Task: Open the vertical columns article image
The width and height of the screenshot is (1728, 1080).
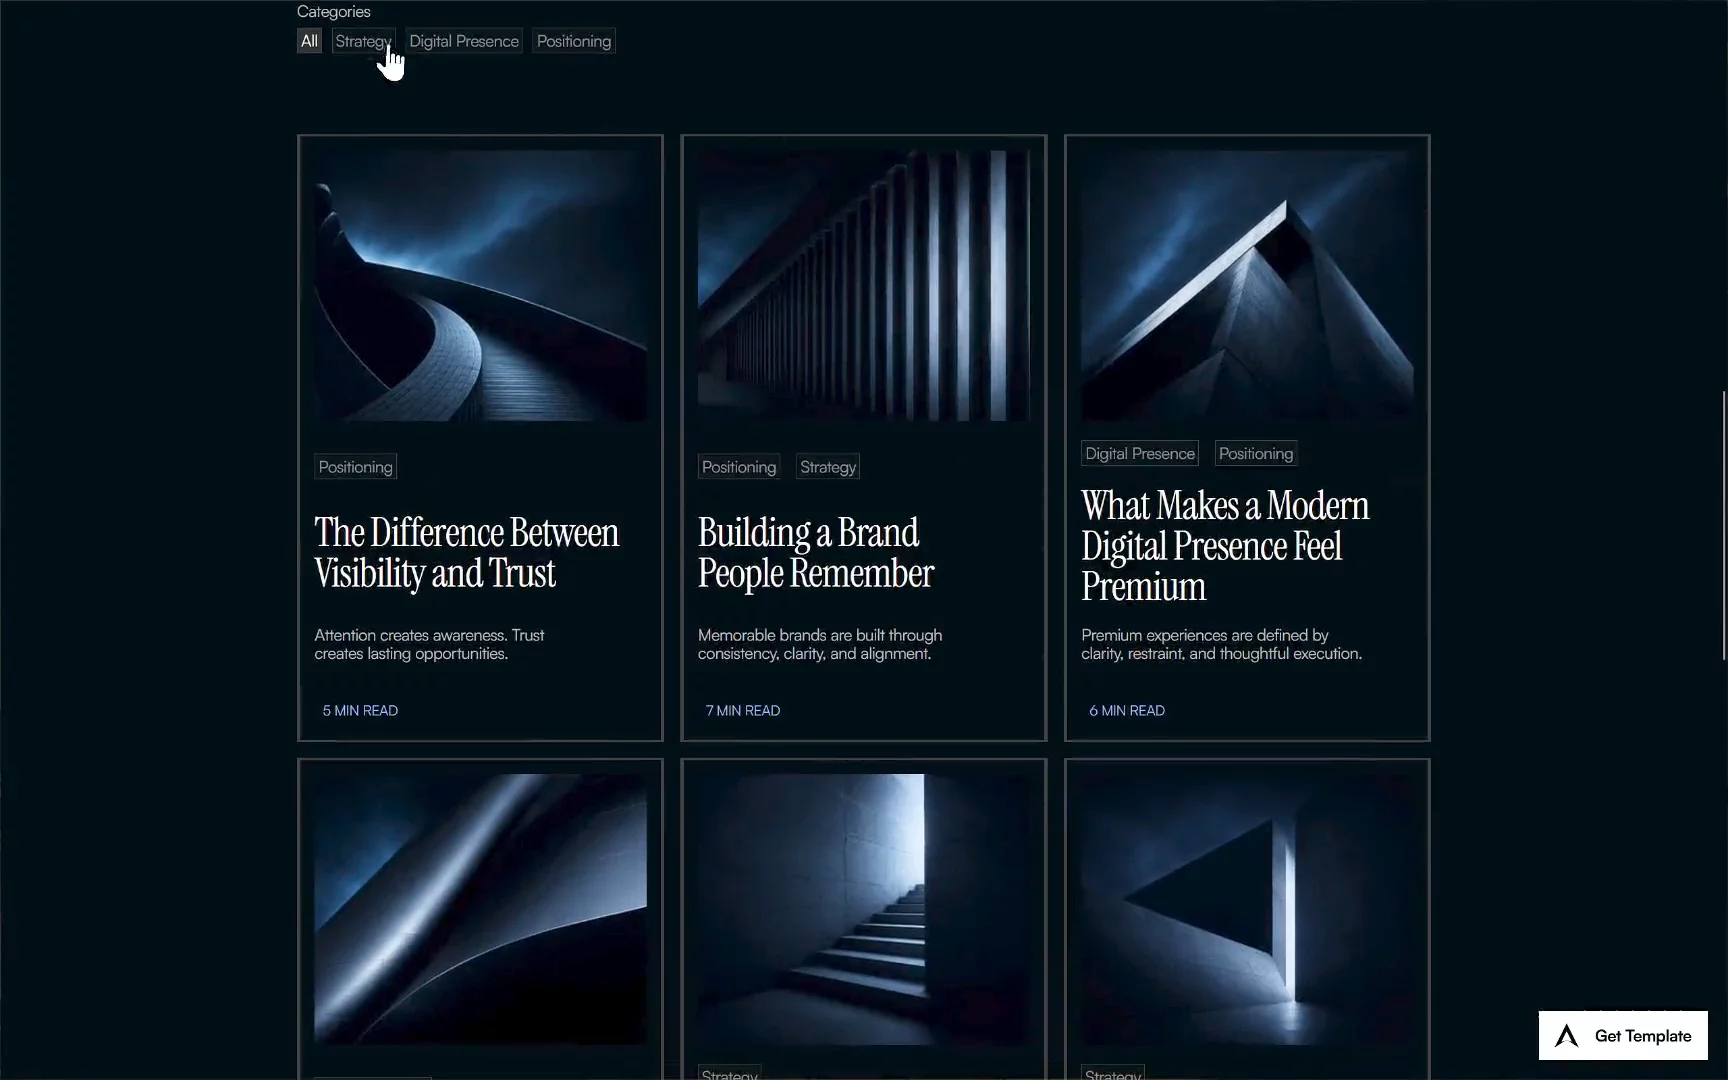Action: coord(864,286)
